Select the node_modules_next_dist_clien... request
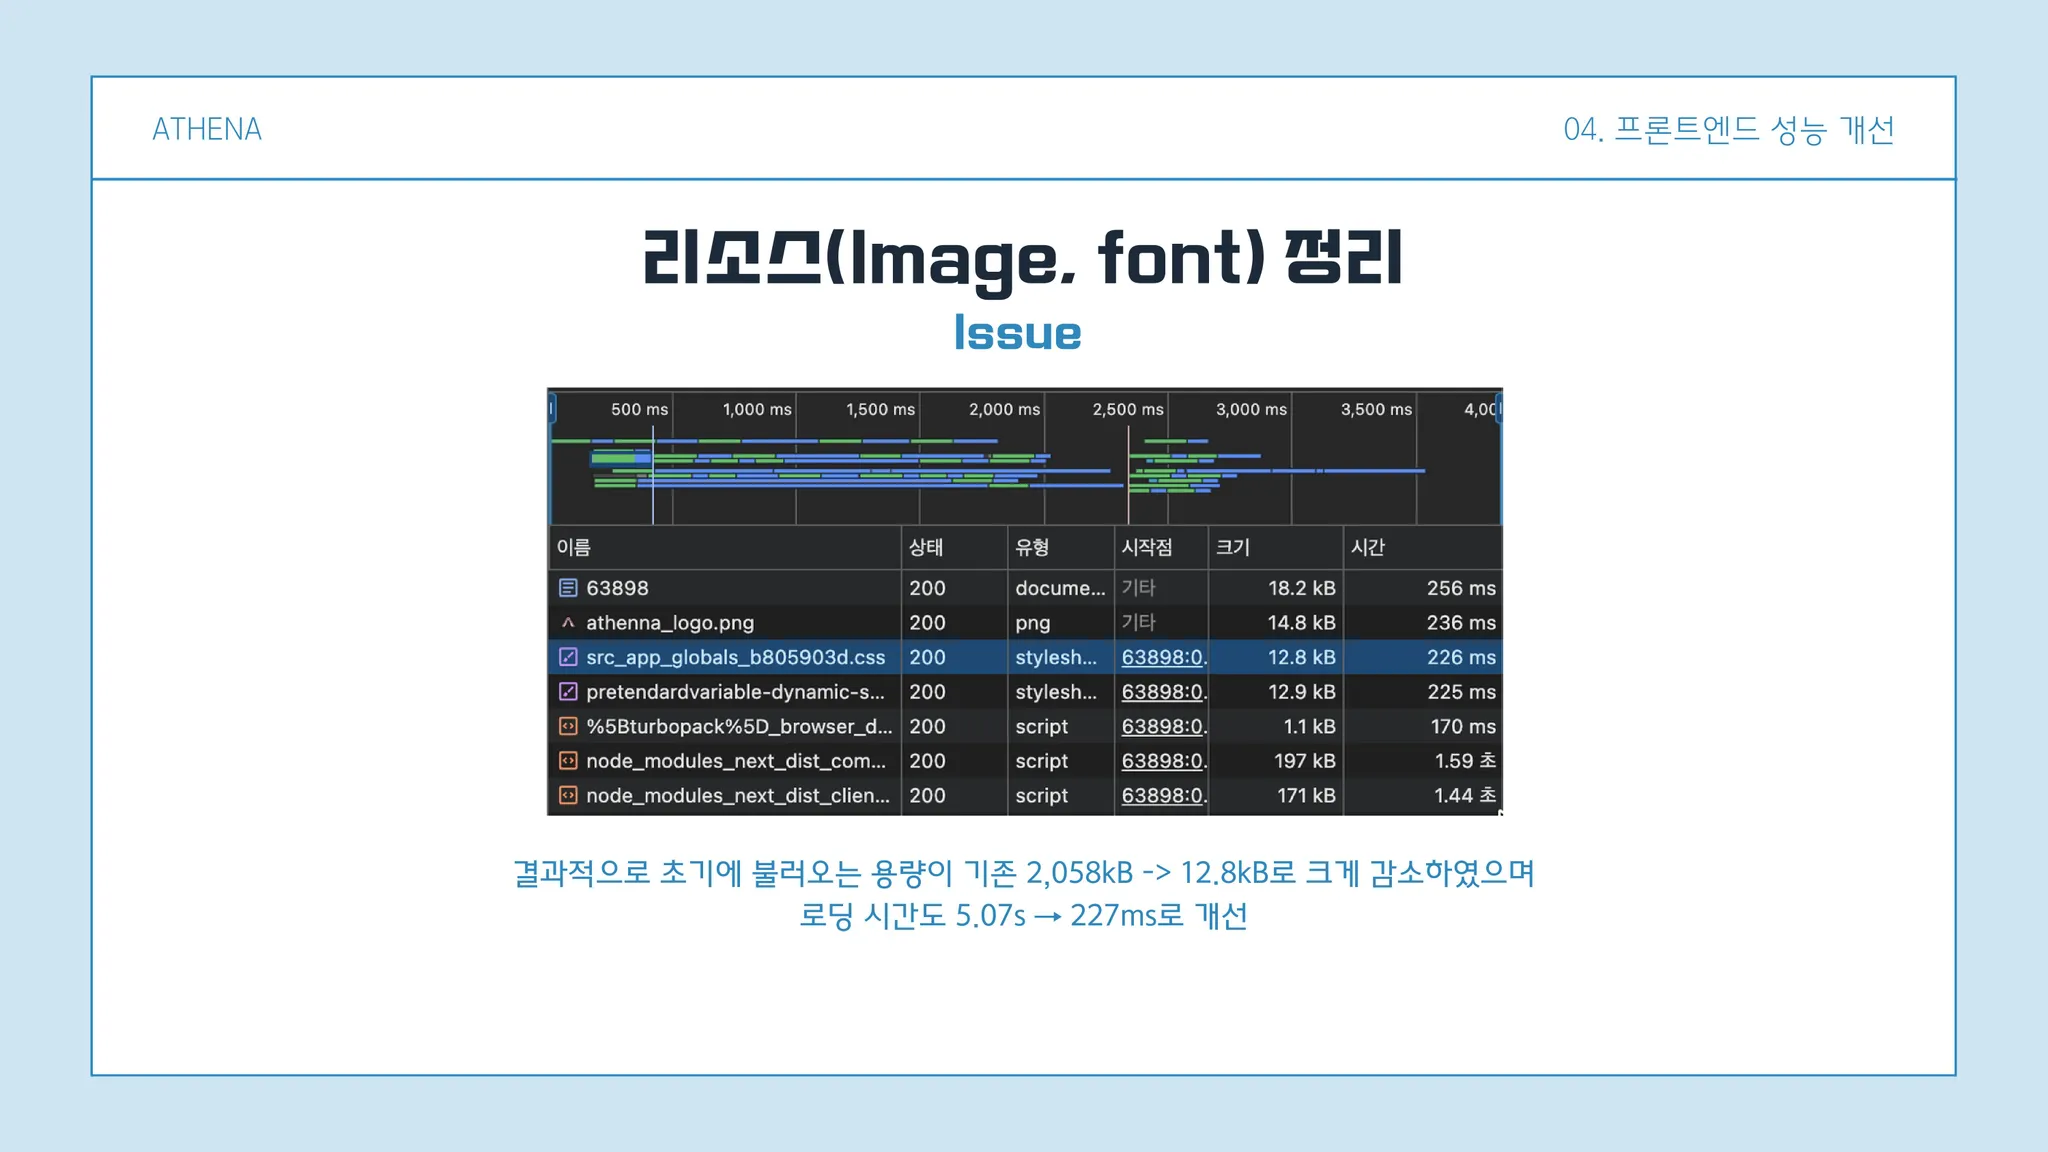Viewport: 2048px width, 1152px height. 1025,795
